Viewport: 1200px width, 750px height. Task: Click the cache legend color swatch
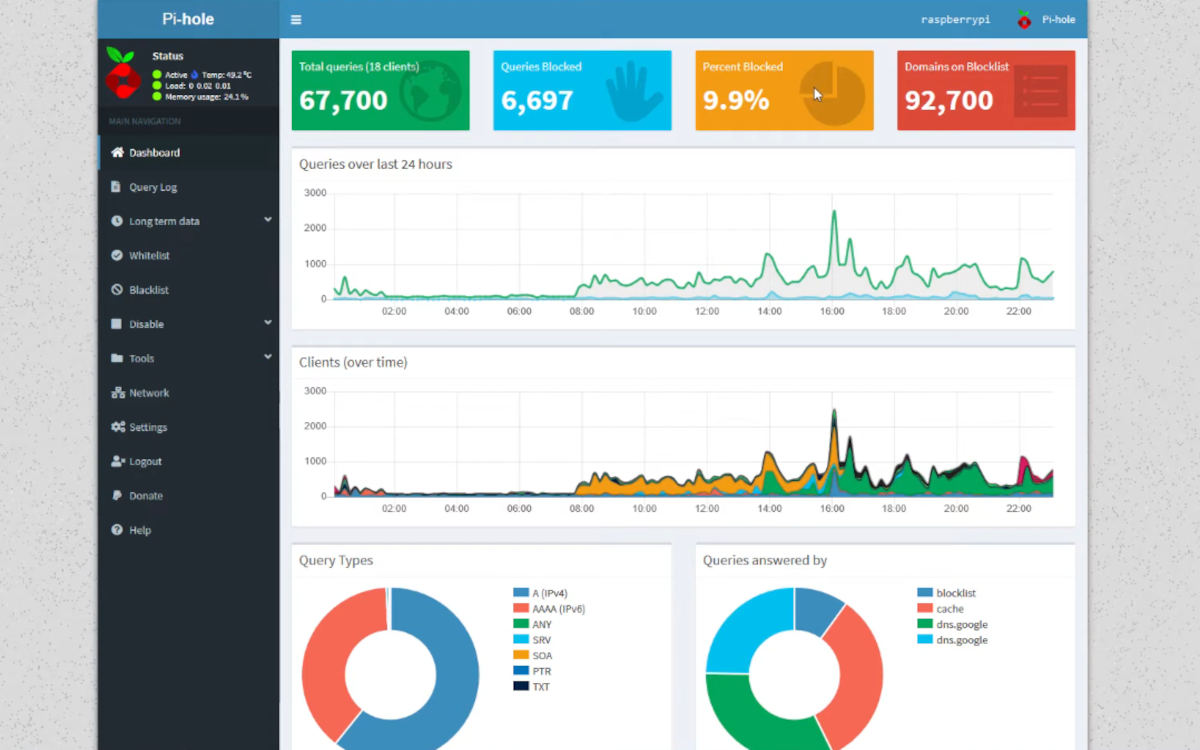pyautogui.click(x=924, y=608)
